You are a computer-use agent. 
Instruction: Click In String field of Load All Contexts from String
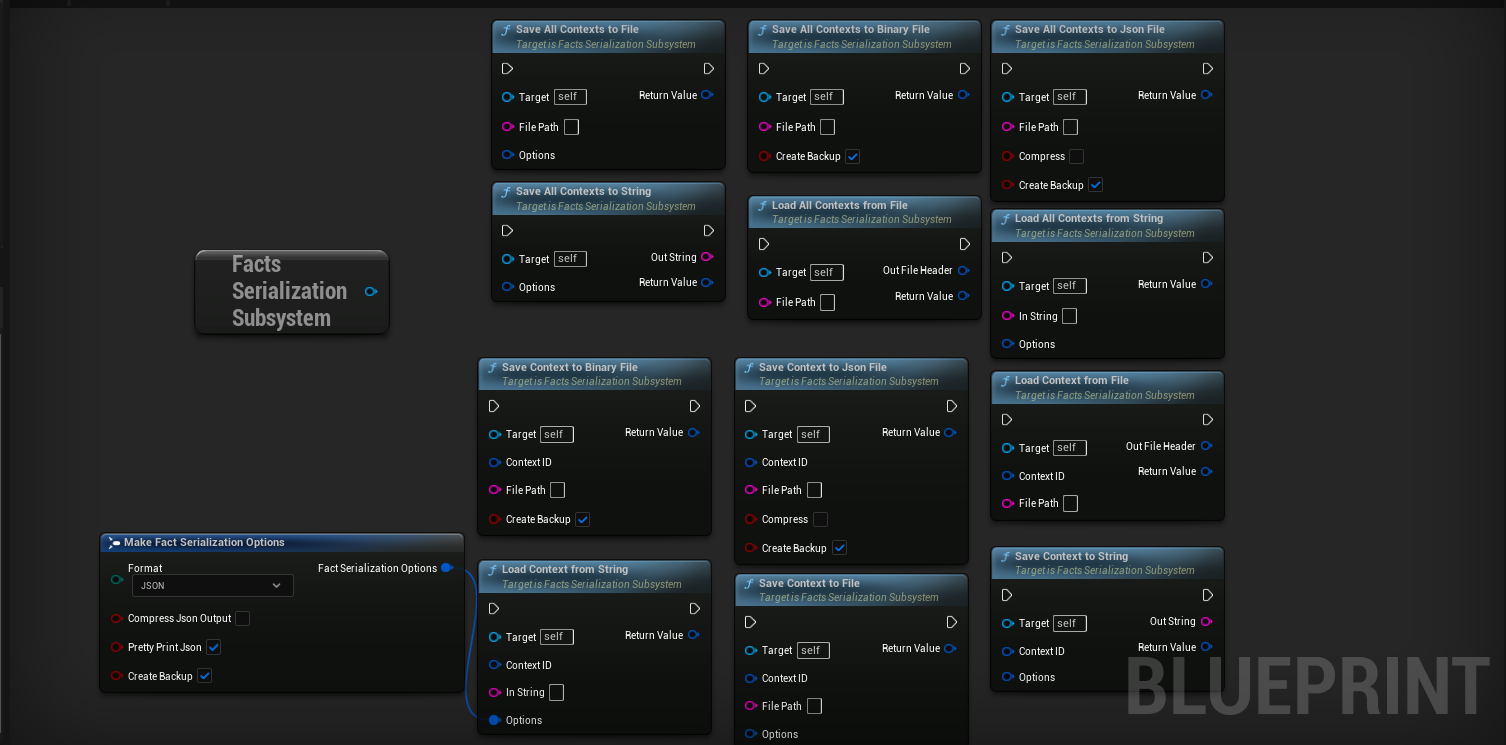(1069, 316)
